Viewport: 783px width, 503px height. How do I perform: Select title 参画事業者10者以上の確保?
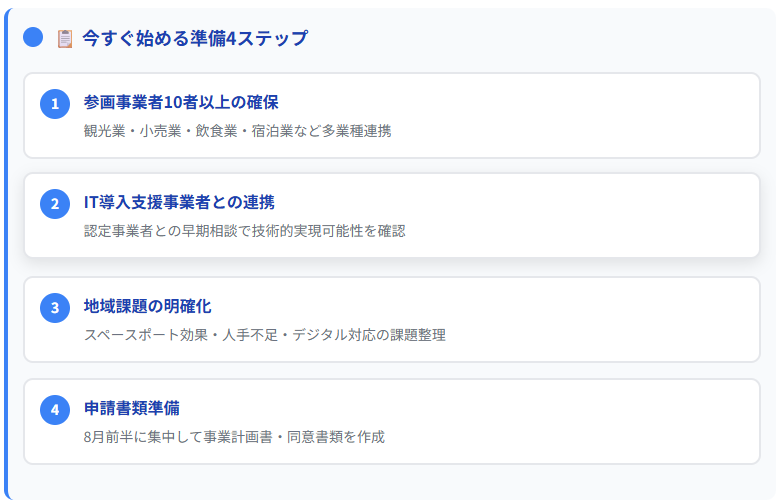(181, 102)
